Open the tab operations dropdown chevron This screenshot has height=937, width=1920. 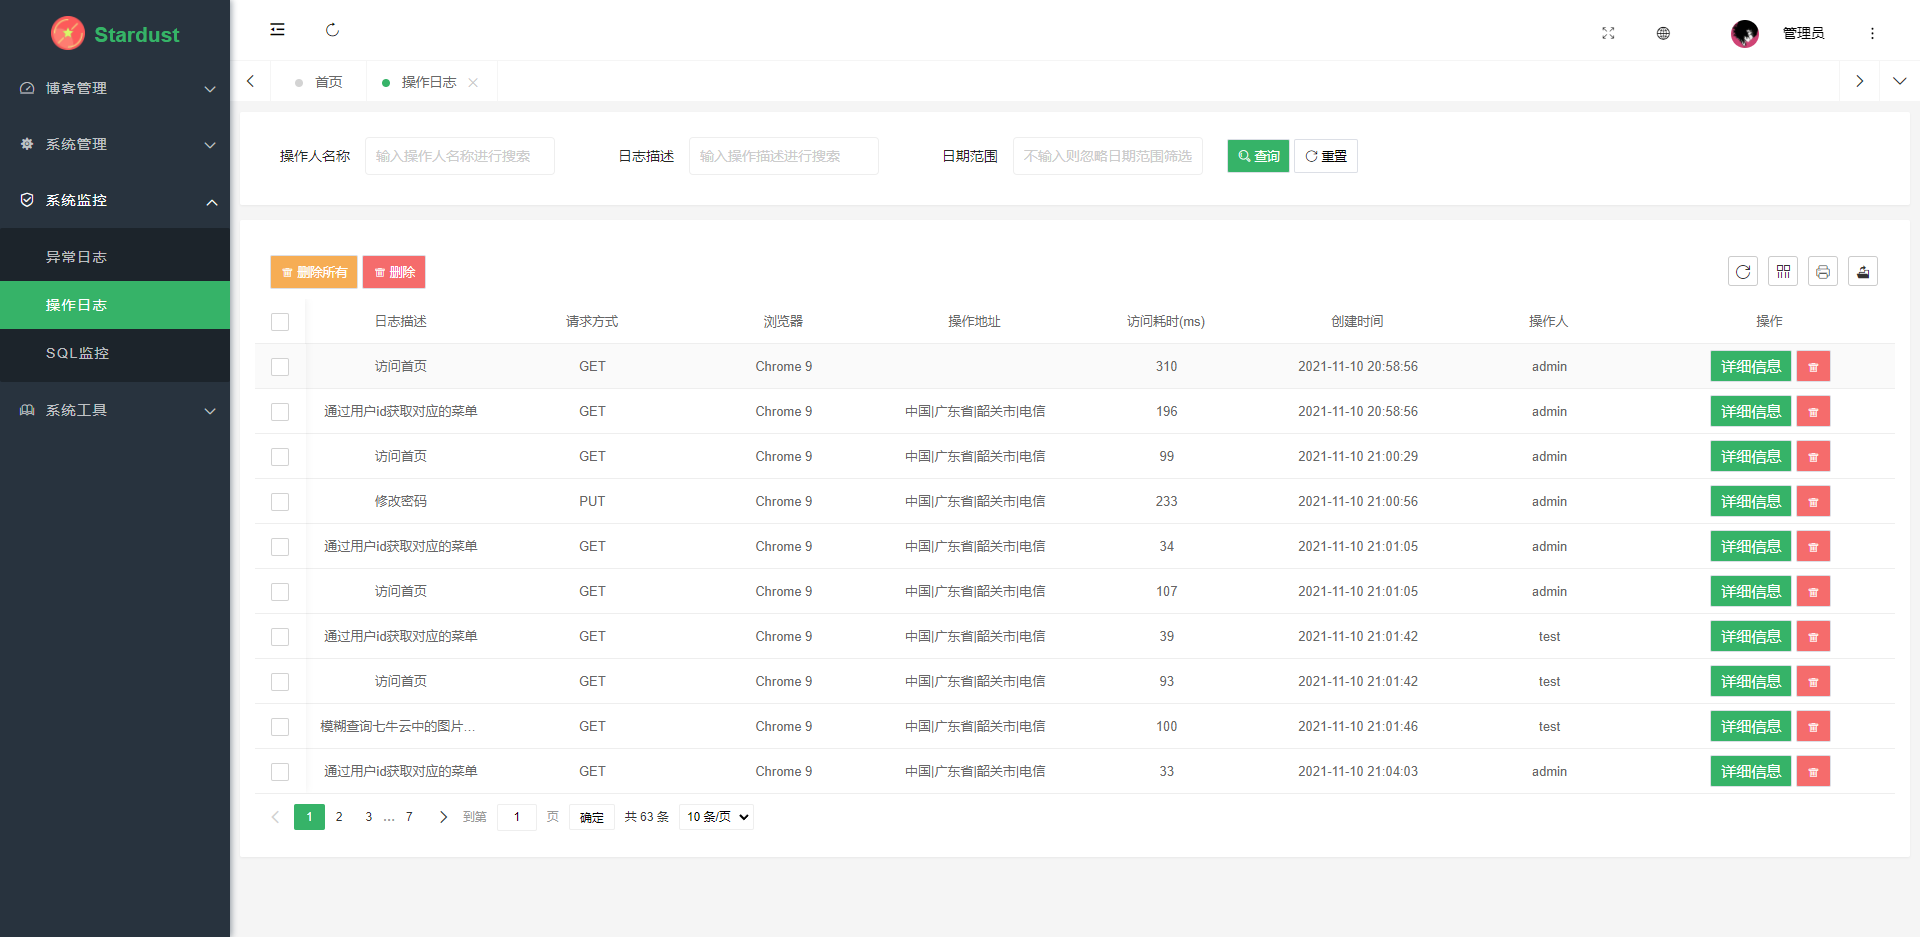(1899, 81)
